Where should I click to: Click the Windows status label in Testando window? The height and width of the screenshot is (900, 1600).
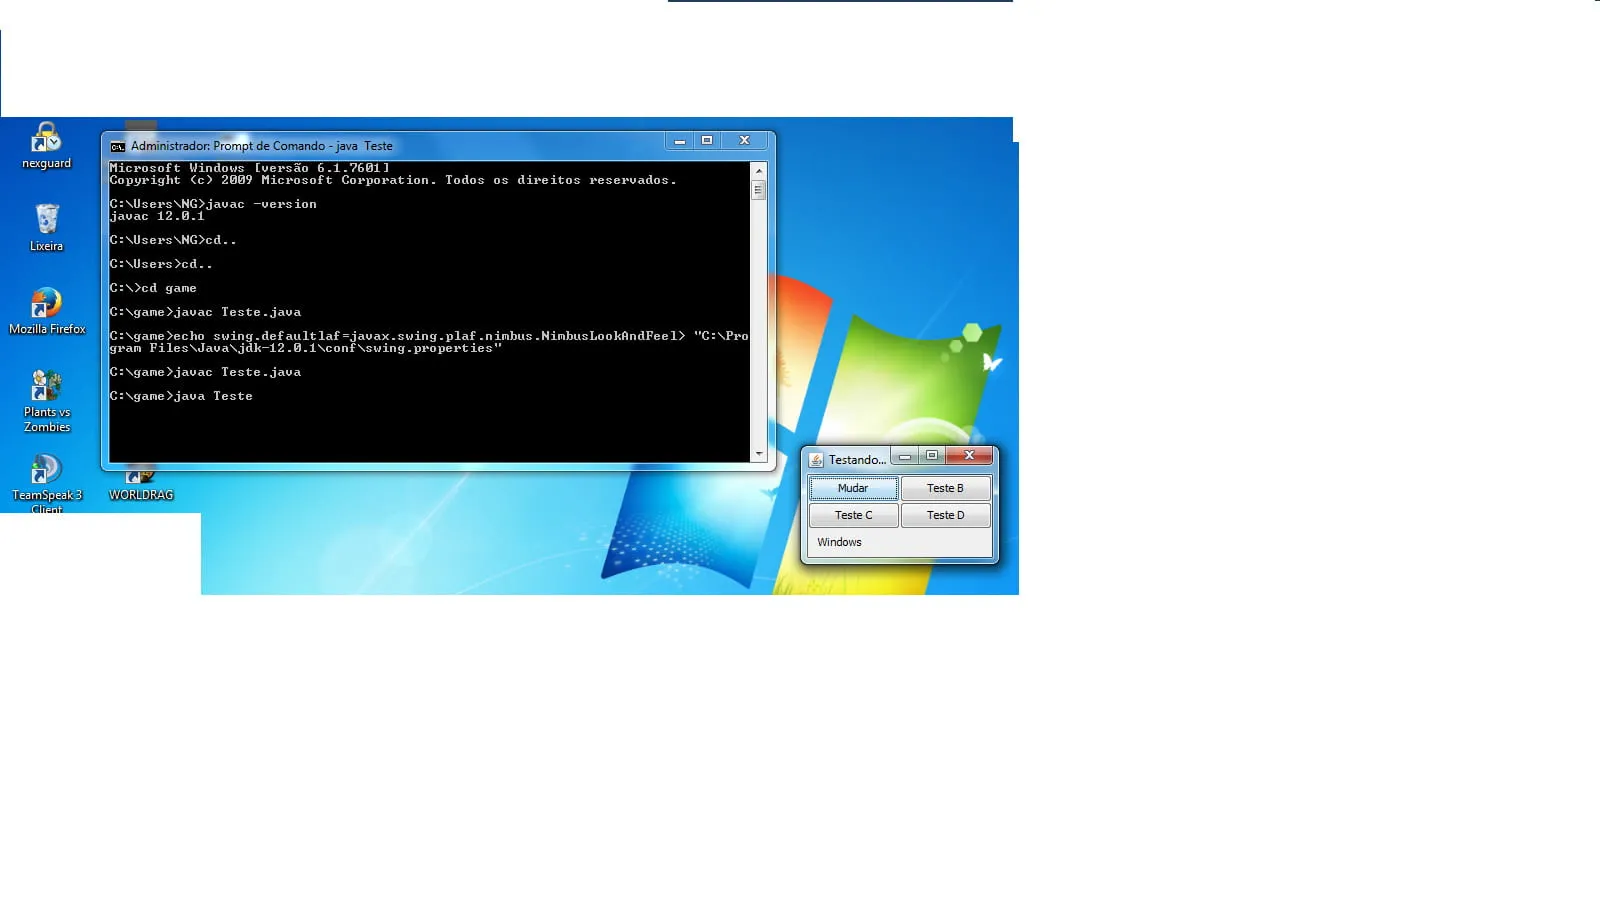[838, 542]
